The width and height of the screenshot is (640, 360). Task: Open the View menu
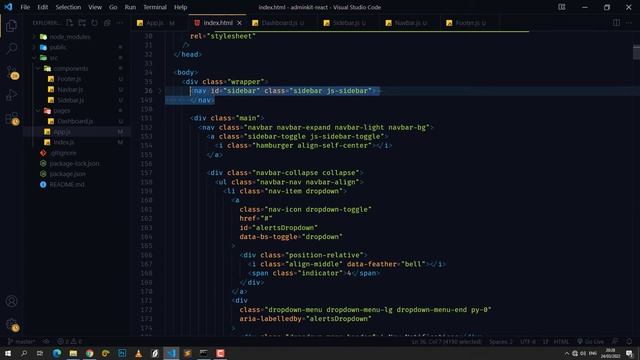tap(95, 7)
